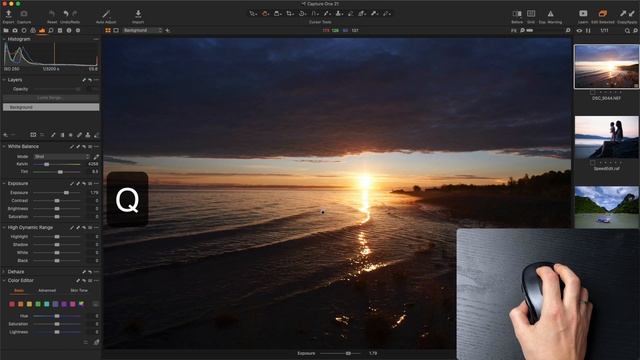Open the Lens tool tab
Screen dimensions: 640x360
pyautogui.click(x=24, y=31)
